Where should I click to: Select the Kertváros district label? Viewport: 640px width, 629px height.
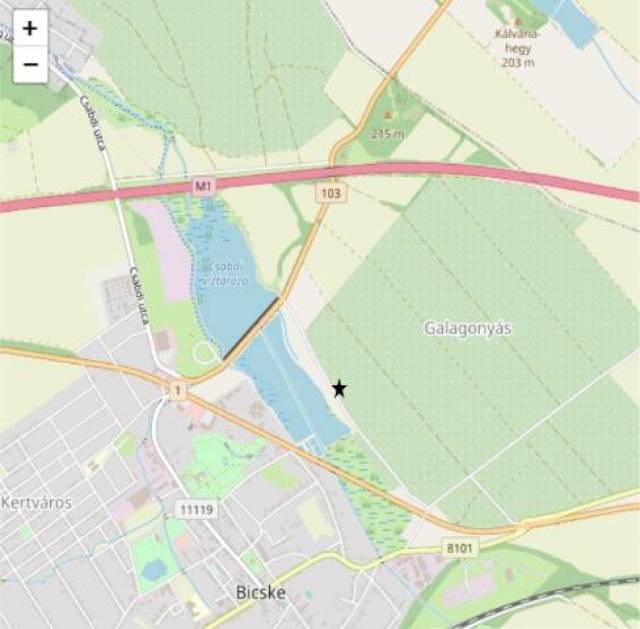click(36, 502)
